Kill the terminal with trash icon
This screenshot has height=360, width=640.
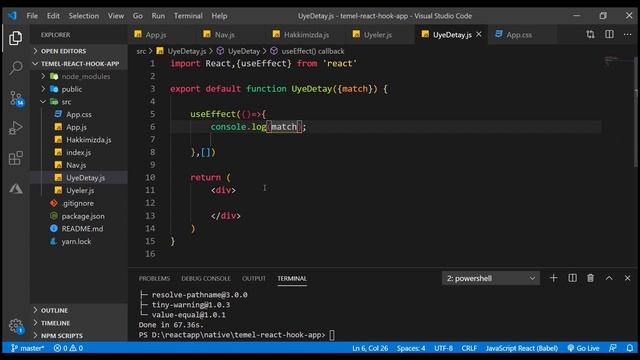tap(590, 278)
